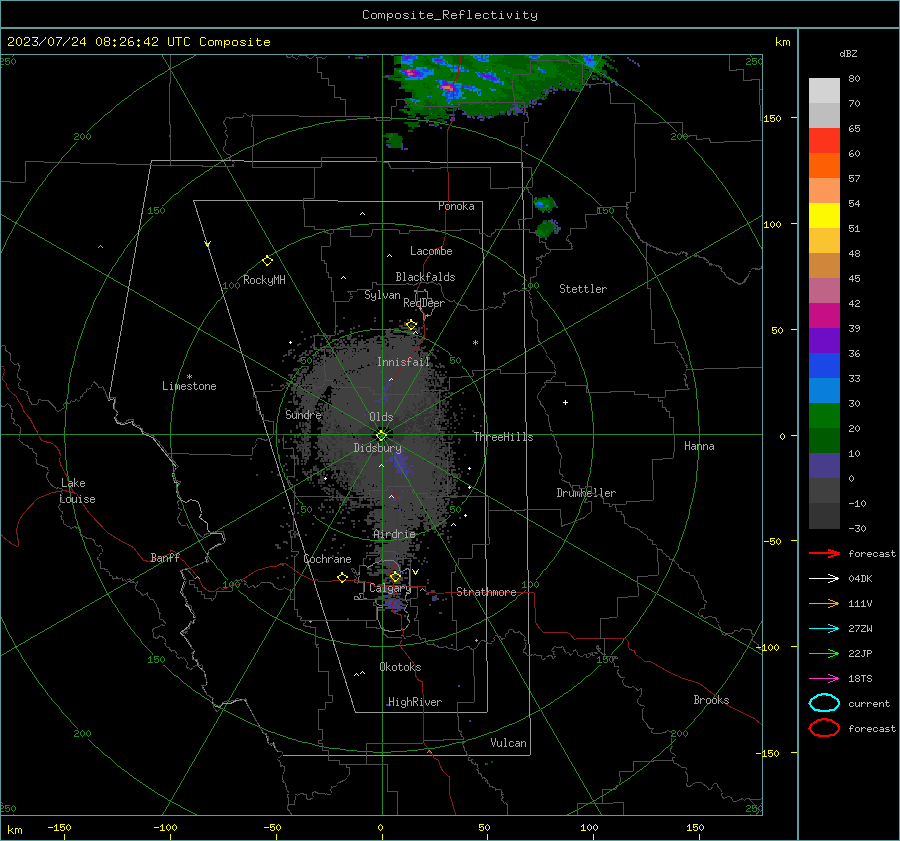Click the cyan 27ZW arrow legend icon
Screen dimensions: 900x841
[824, 629]
